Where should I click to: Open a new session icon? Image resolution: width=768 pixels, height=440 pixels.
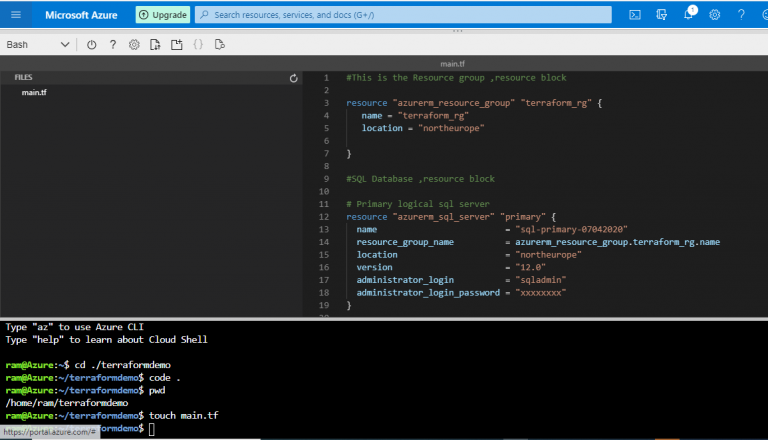pyautogui.click(x=176, y=45)
